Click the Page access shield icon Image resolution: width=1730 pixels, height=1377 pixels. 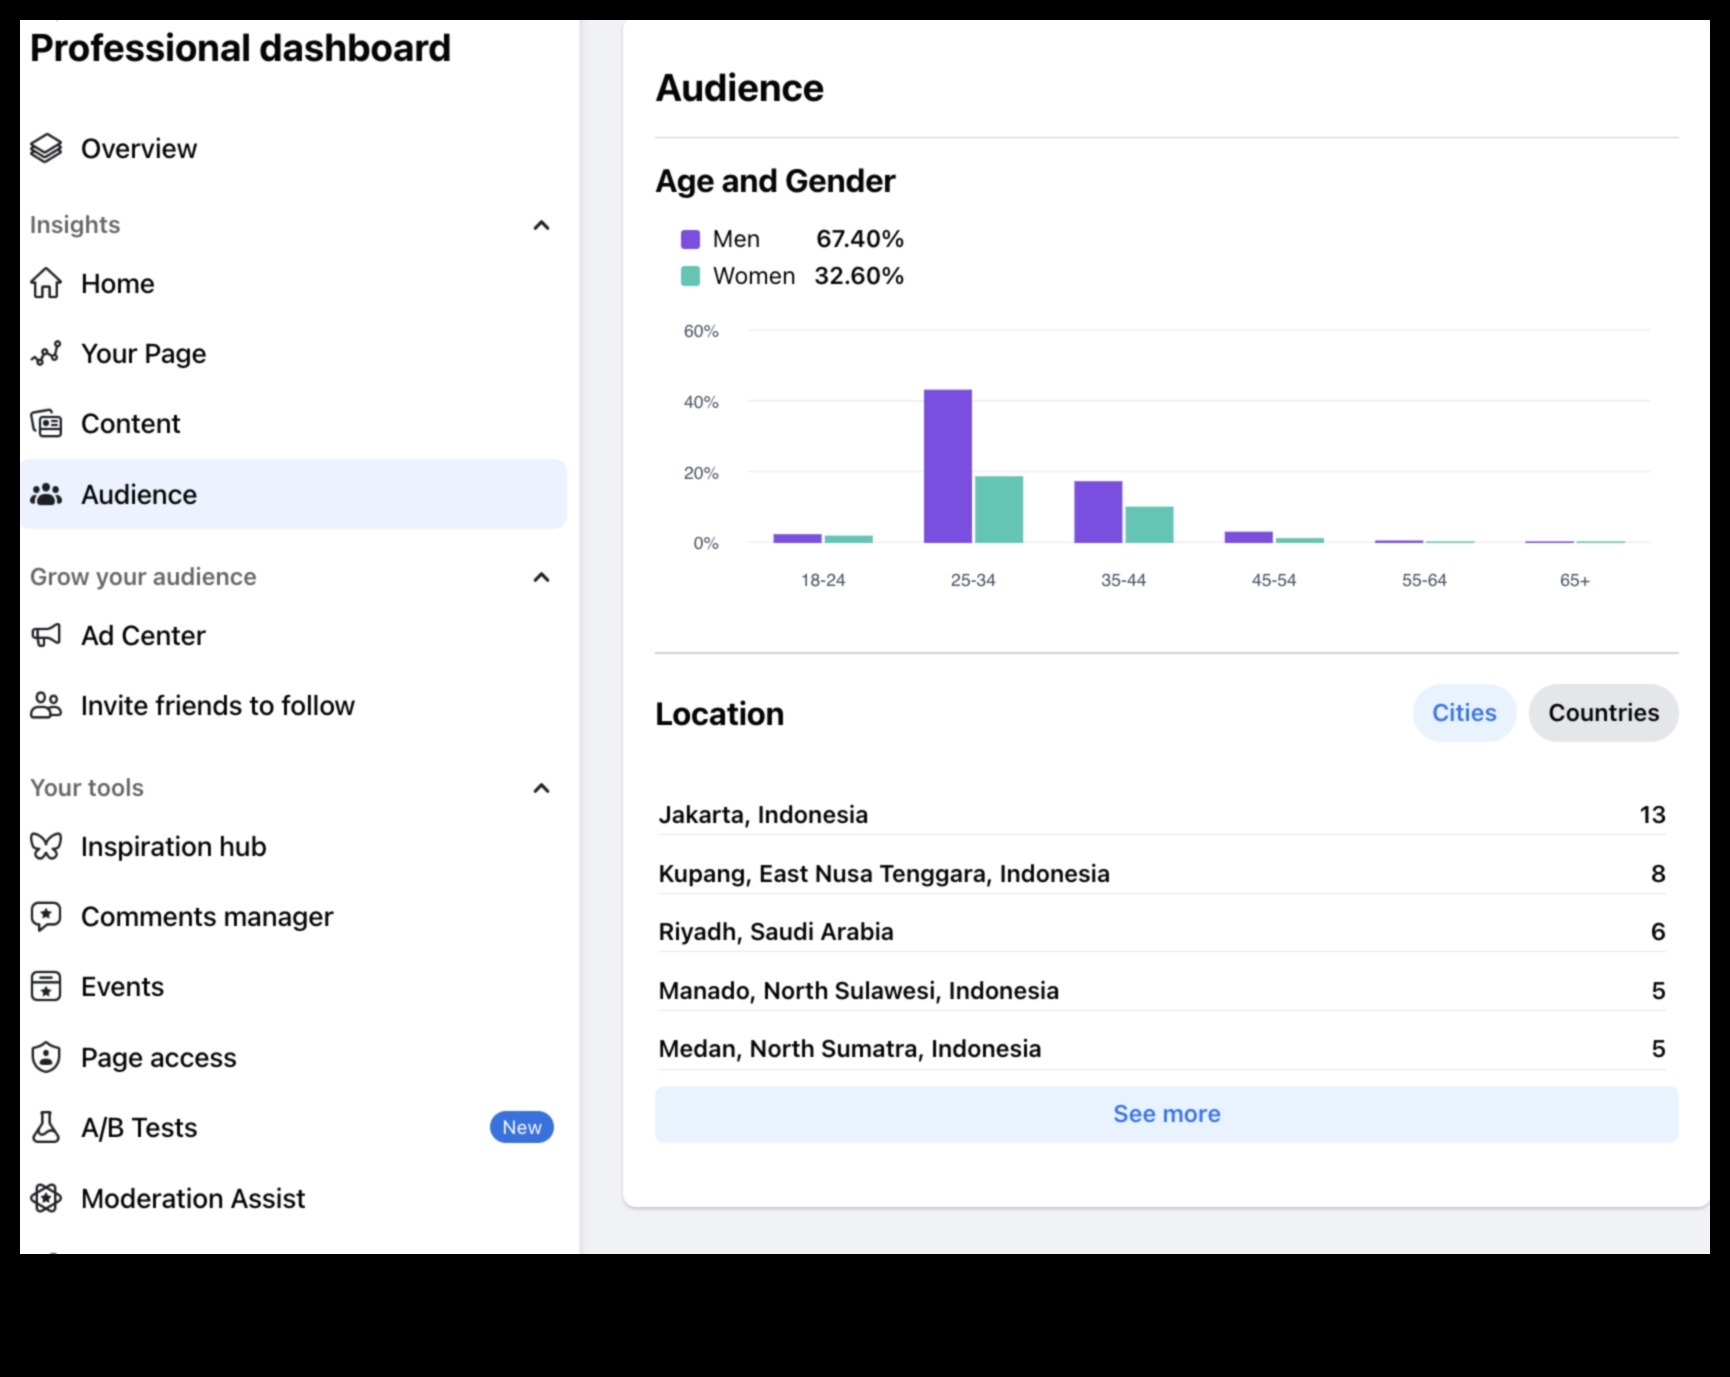pyautogui.click(x=46, y=1057)
